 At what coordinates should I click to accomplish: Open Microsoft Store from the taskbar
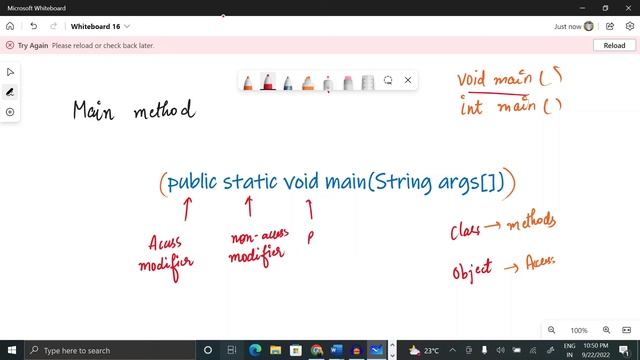point(296,350)
